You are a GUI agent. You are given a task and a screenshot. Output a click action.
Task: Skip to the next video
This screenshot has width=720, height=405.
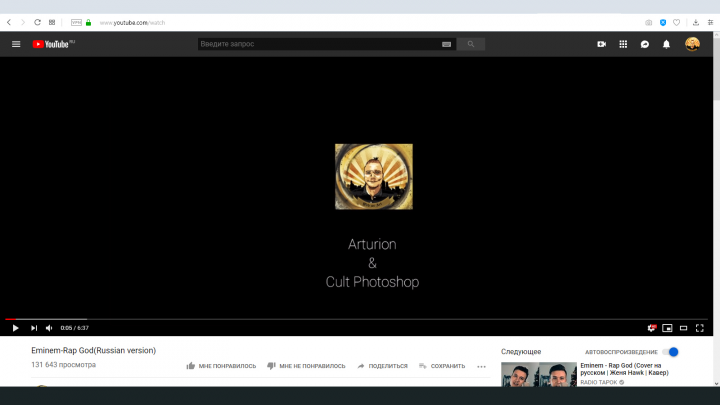tap(34, 328)
